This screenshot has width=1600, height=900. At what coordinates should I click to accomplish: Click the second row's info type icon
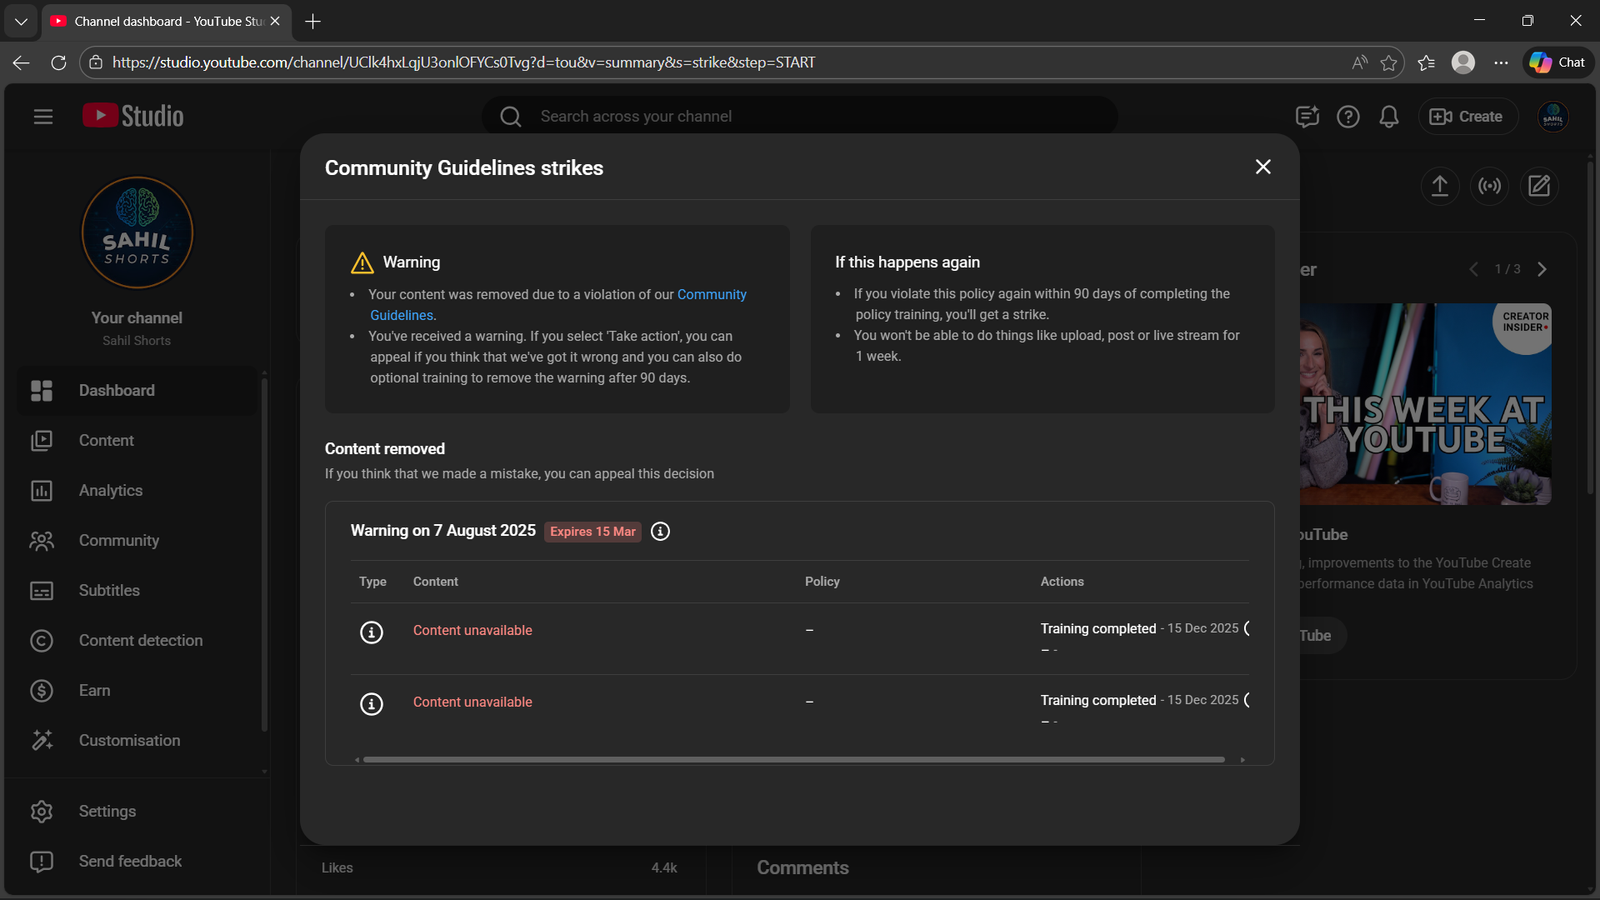(371, 704)
